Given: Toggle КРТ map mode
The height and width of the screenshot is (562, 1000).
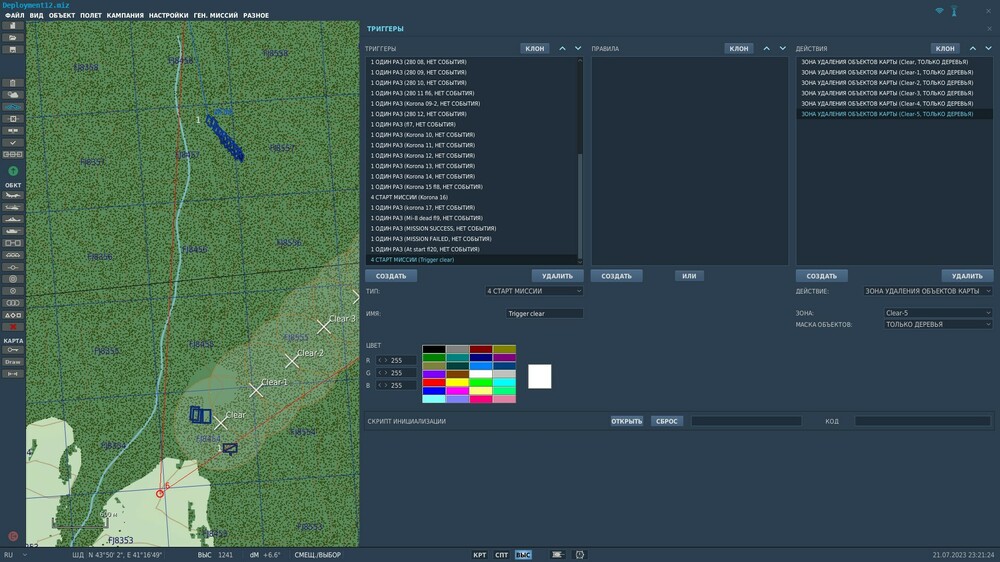Looking at the screenshot, I should tap(480, 555).
